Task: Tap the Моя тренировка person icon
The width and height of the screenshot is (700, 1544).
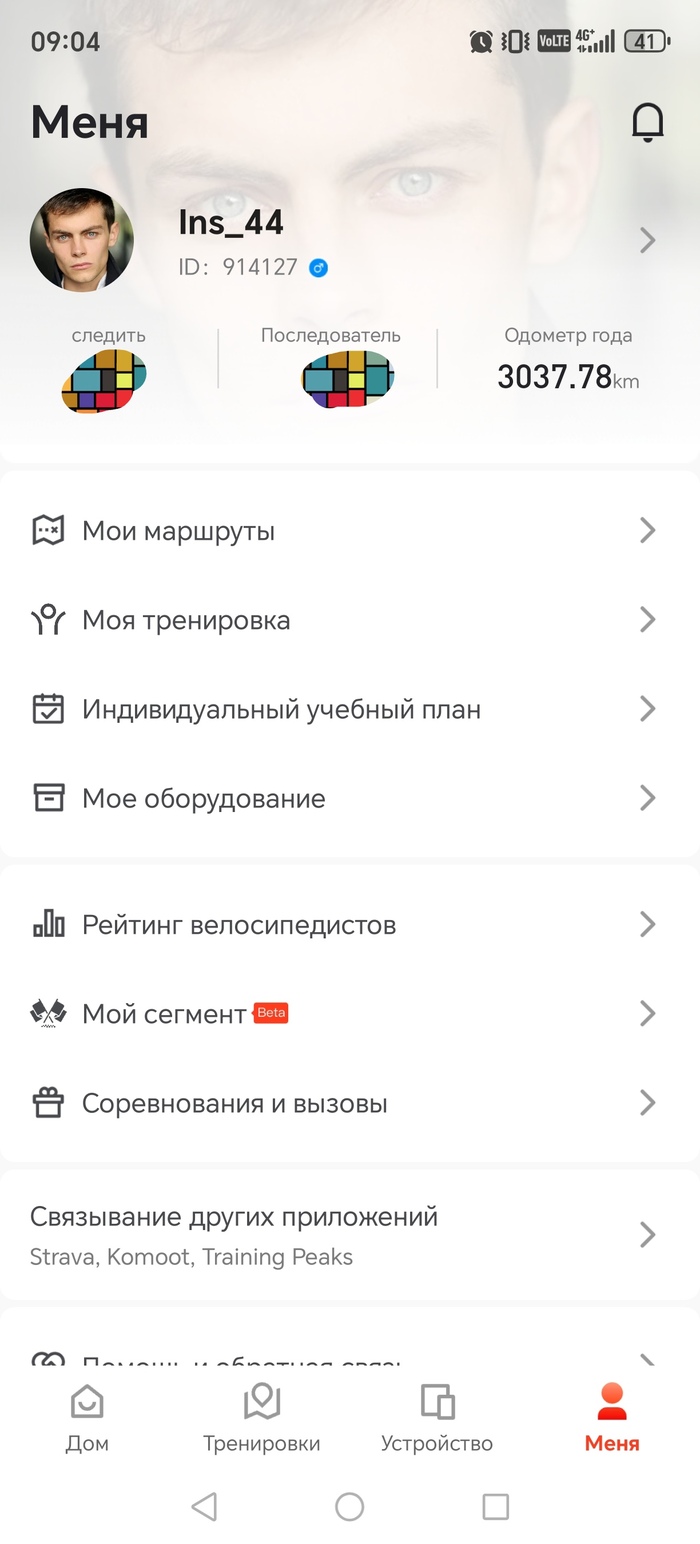Action: 48,620
